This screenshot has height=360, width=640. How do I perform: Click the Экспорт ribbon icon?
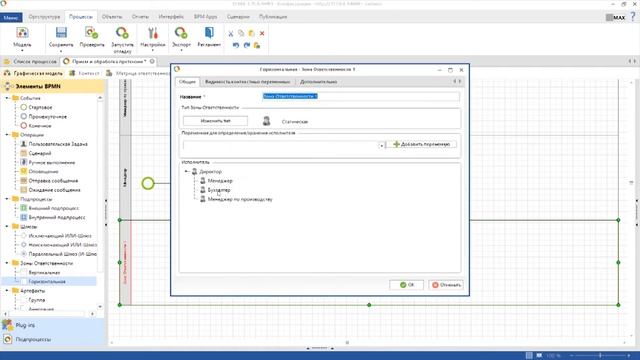pos(181,33)
